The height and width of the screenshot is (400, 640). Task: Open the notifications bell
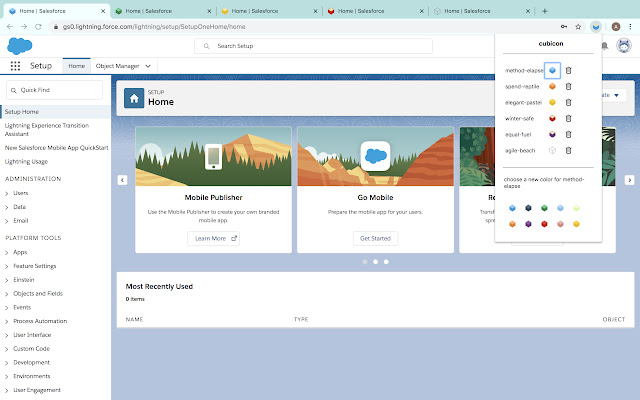pyautogui.click(x=605, y=46)
